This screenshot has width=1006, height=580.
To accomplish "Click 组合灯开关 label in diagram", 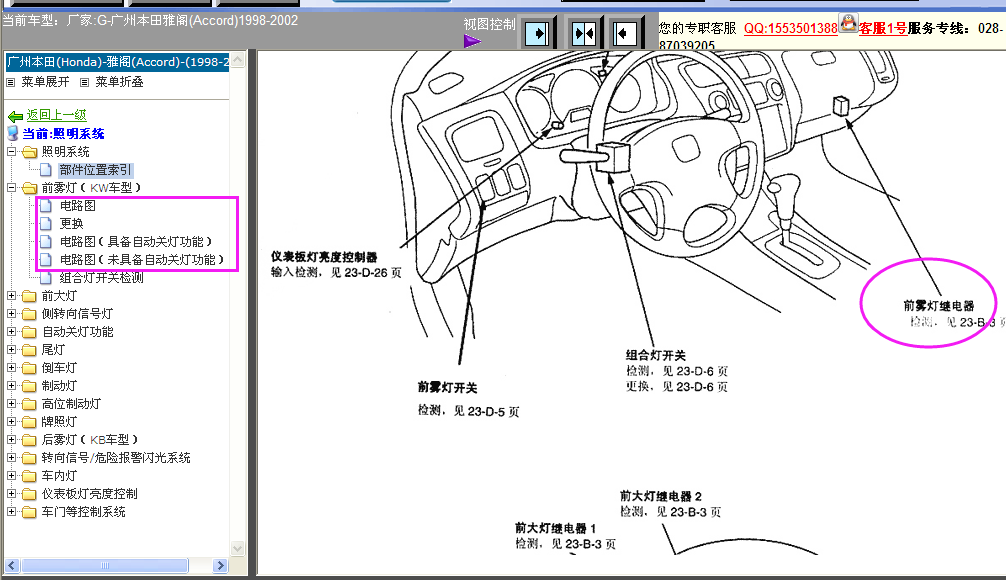I will (656, 355).
